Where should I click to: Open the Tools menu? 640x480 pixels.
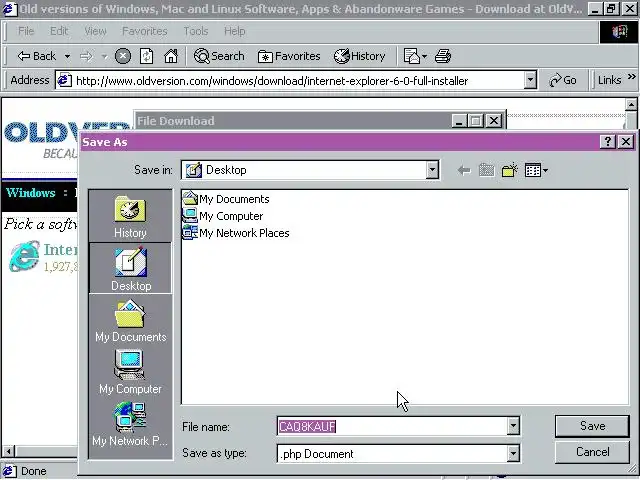click(x=196, y=31)
